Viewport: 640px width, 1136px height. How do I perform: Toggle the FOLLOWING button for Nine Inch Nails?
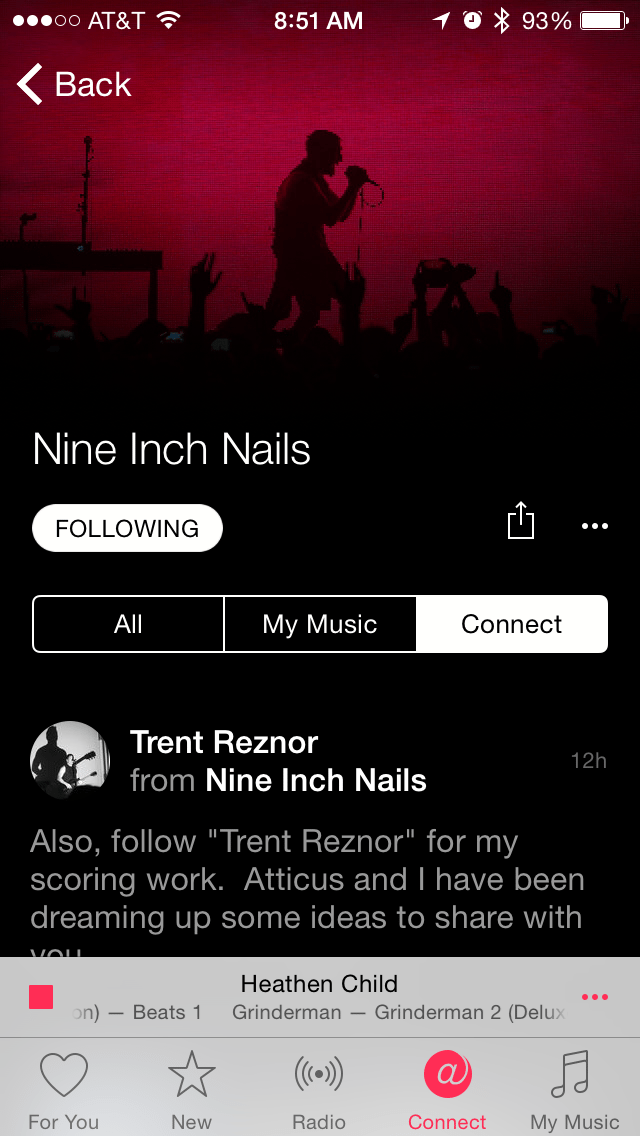pos(127,528)
